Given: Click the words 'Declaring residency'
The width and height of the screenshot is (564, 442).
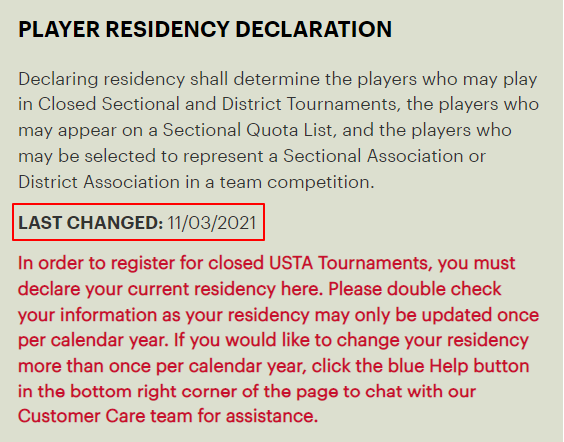Looking at the screenshot, I should (x=101, y=79).
